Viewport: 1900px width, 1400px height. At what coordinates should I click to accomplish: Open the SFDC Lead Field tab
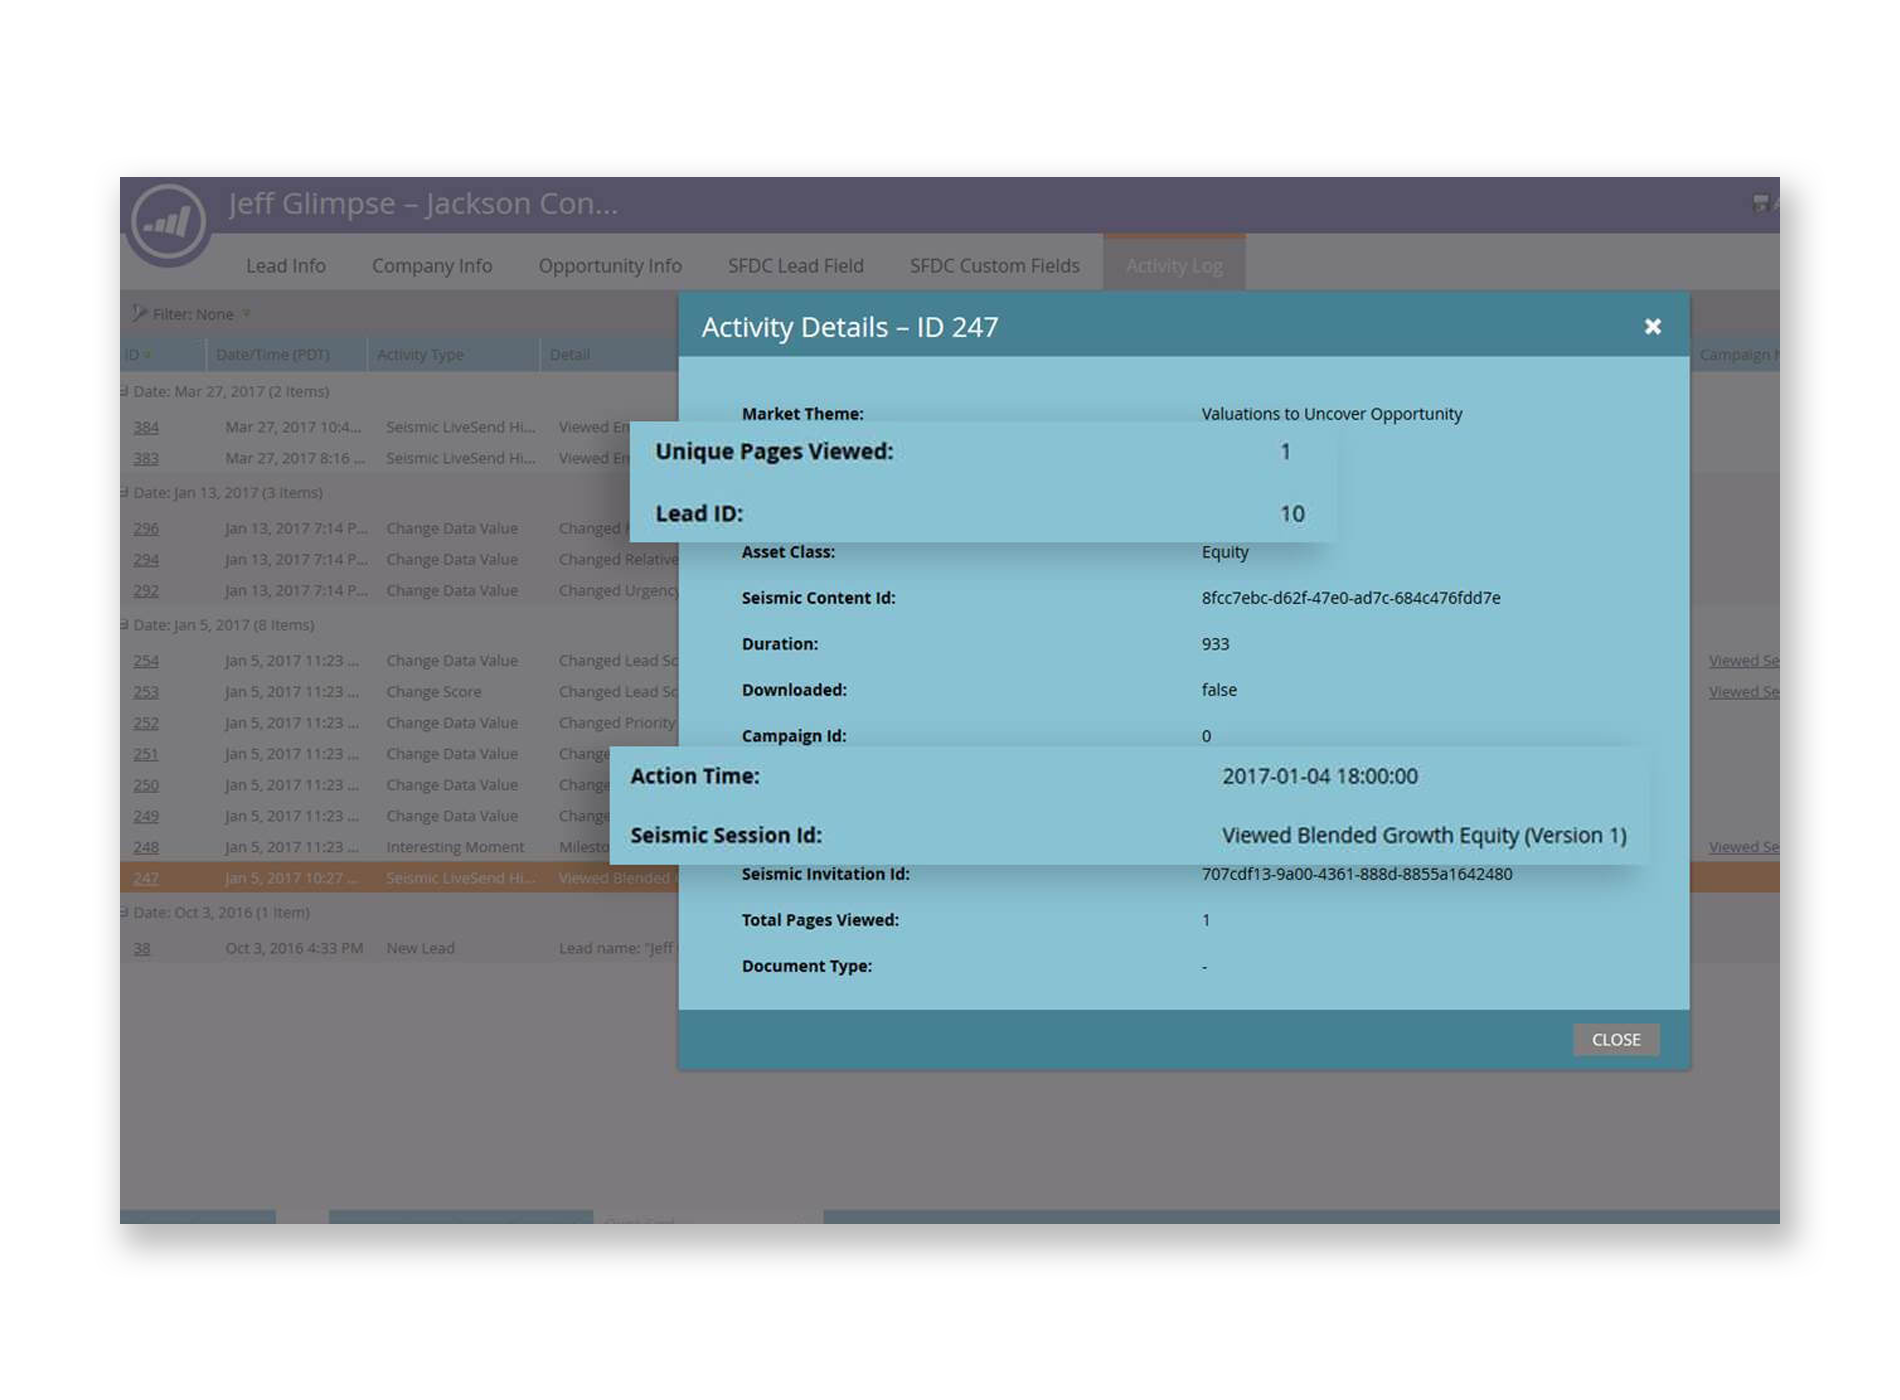click(x=796, y=266)
